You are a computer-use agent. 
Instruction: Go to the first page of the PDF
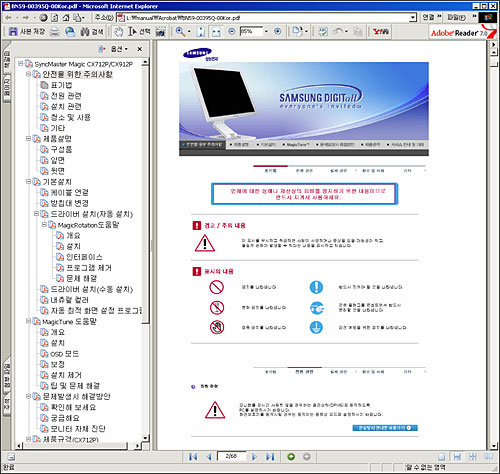[193, 457]
